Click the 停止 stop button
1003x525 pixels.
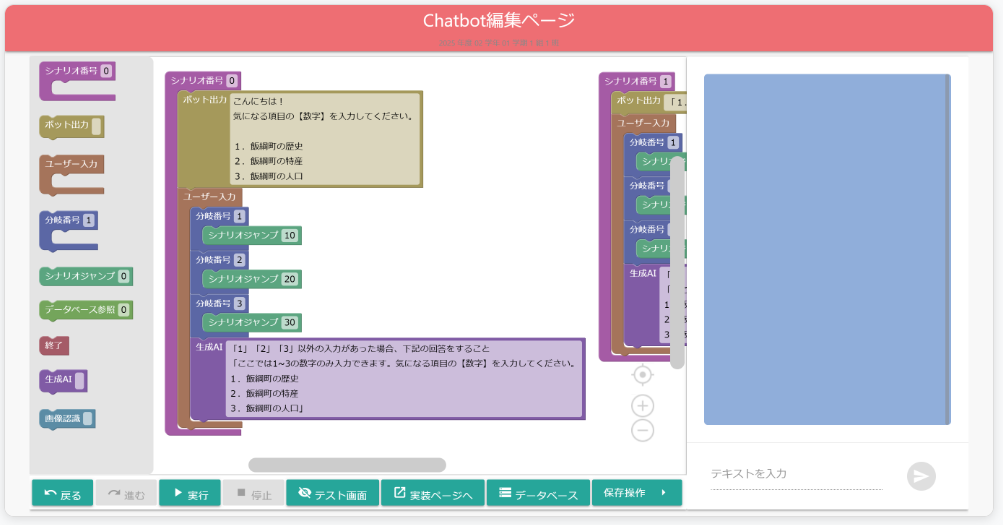point(254,494)
